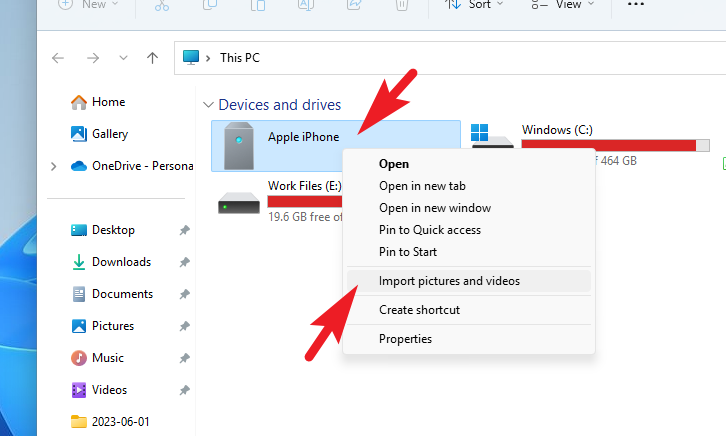
Task: Choose Pin to Start
Action: pos(469,252)
